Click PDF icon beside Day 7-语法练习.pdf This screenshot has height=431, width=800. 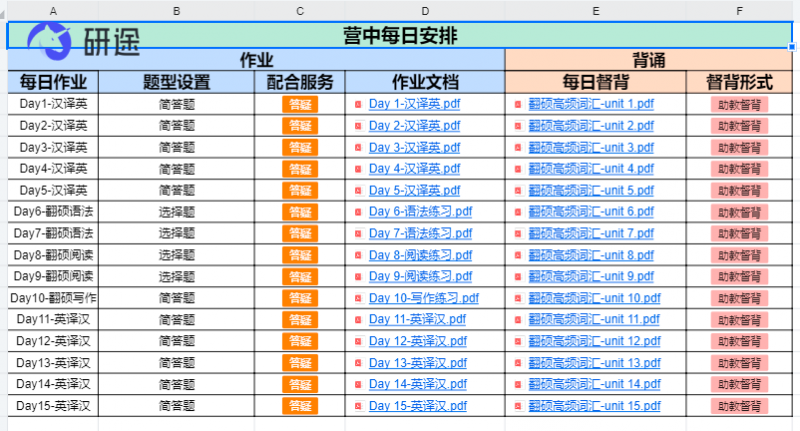click(358, 234)
